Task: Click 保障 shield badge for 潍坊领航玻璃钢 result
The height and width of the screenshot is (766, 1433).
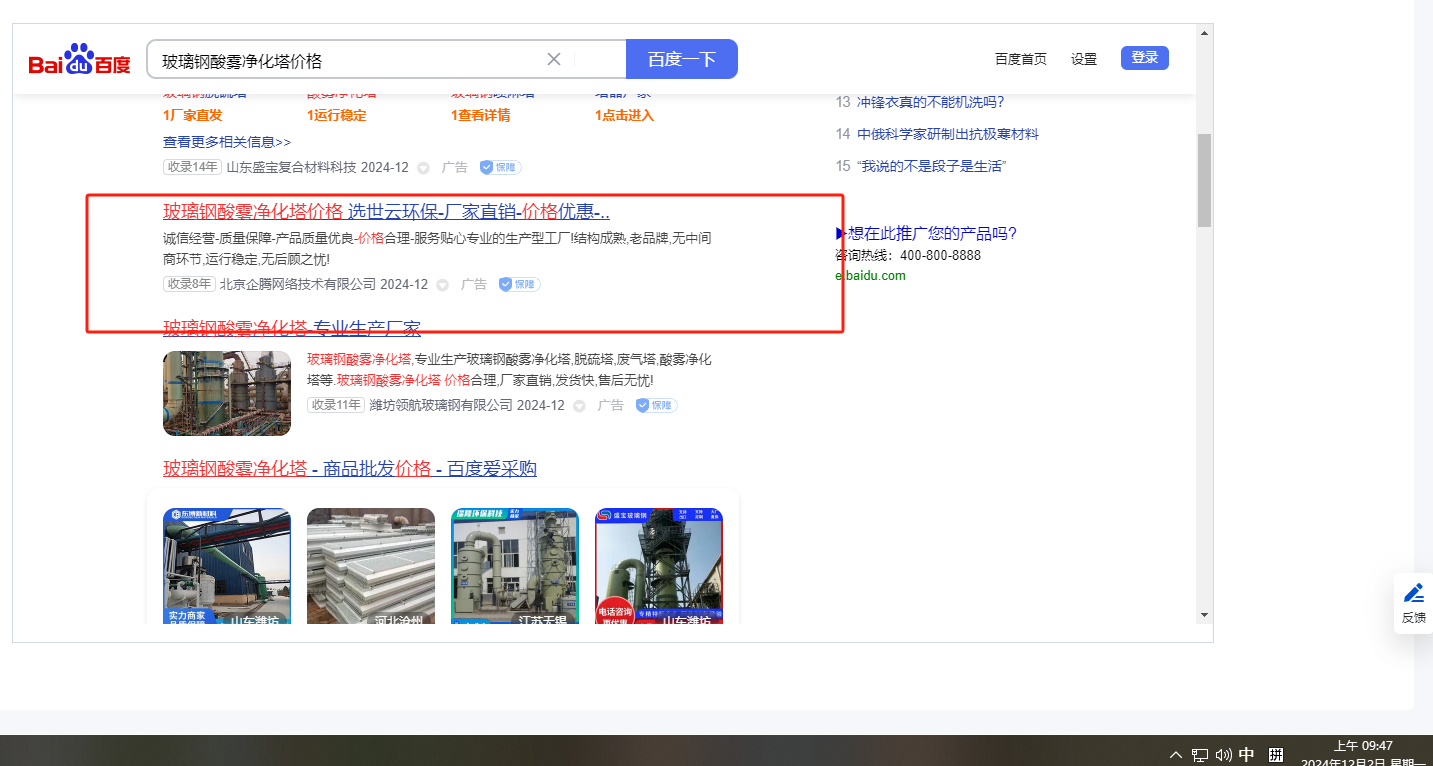Action: point(656,406)
